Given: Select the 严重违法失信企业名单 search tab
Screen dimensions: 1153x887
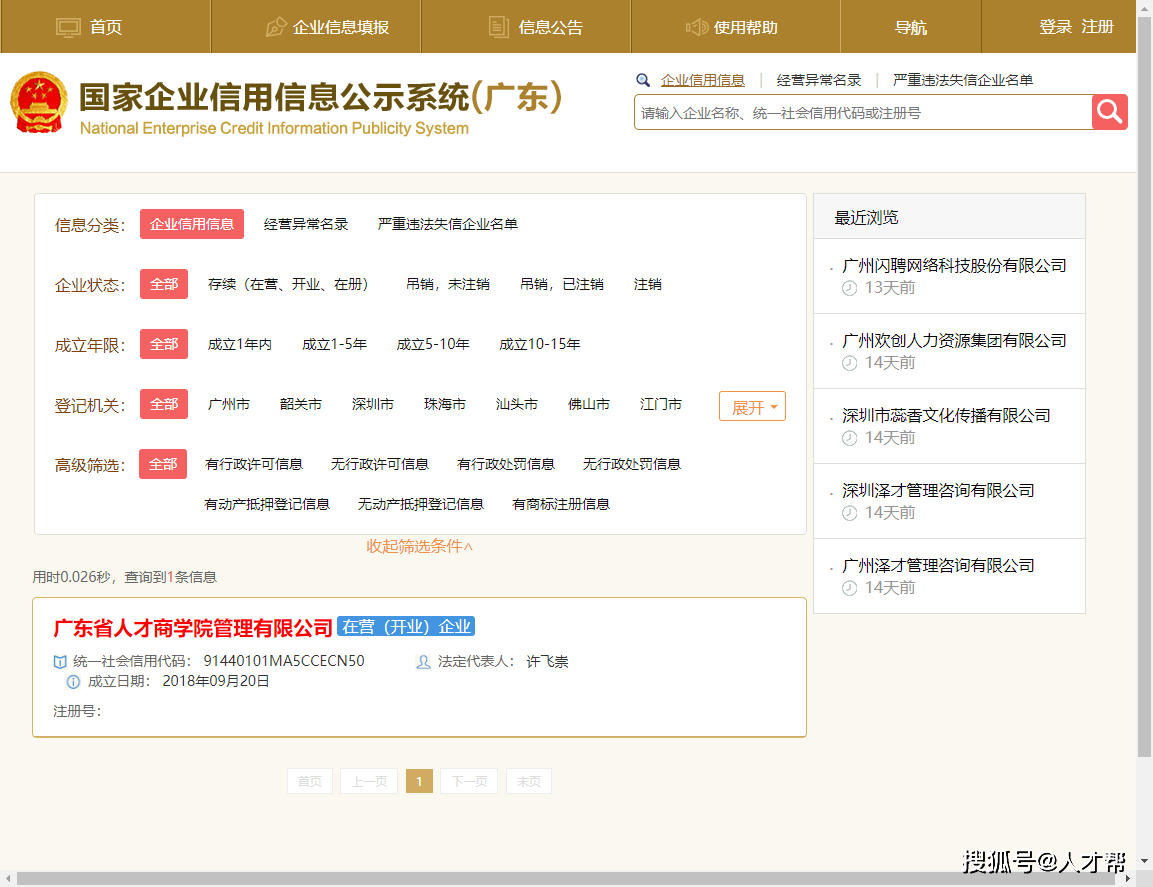Looking at the screenshot, I should (x=963, y=80).
